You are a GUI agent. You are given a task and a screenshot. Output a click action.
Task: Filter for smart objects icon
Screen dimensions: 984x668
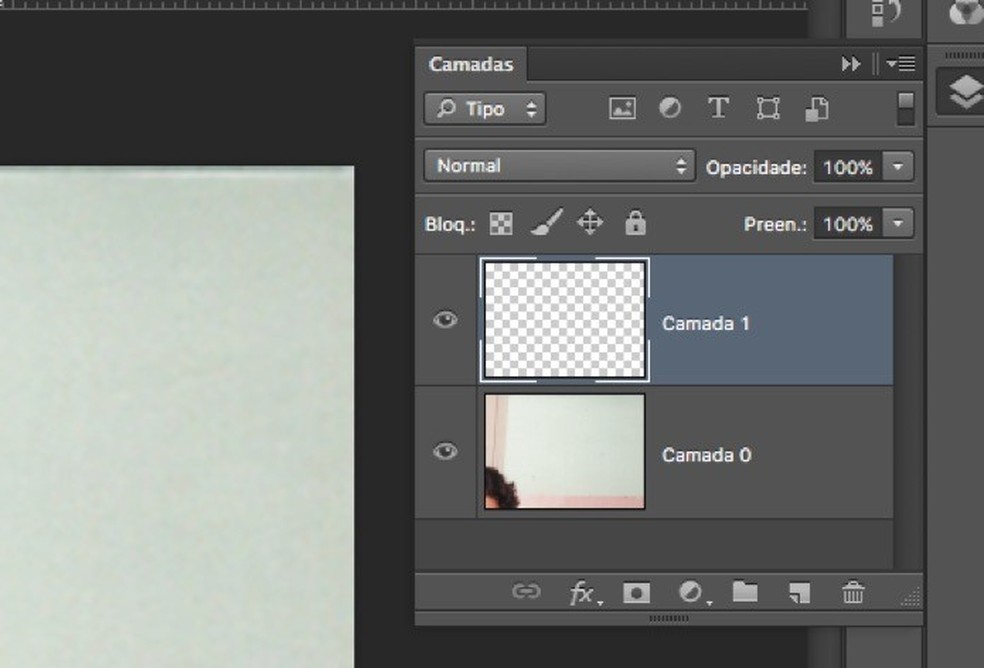coord(816,109)
